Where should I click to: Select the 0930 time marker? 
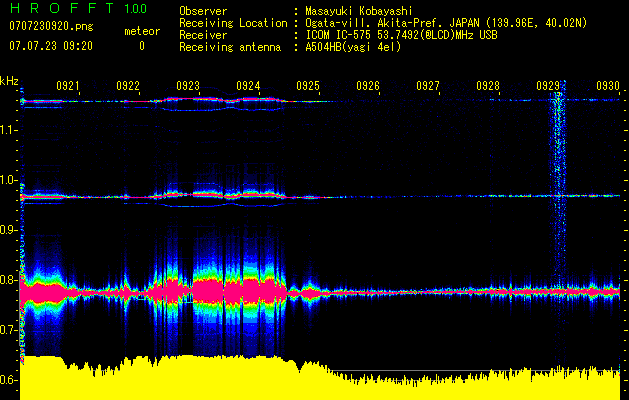pyautogui.click(x=607, y=87)
